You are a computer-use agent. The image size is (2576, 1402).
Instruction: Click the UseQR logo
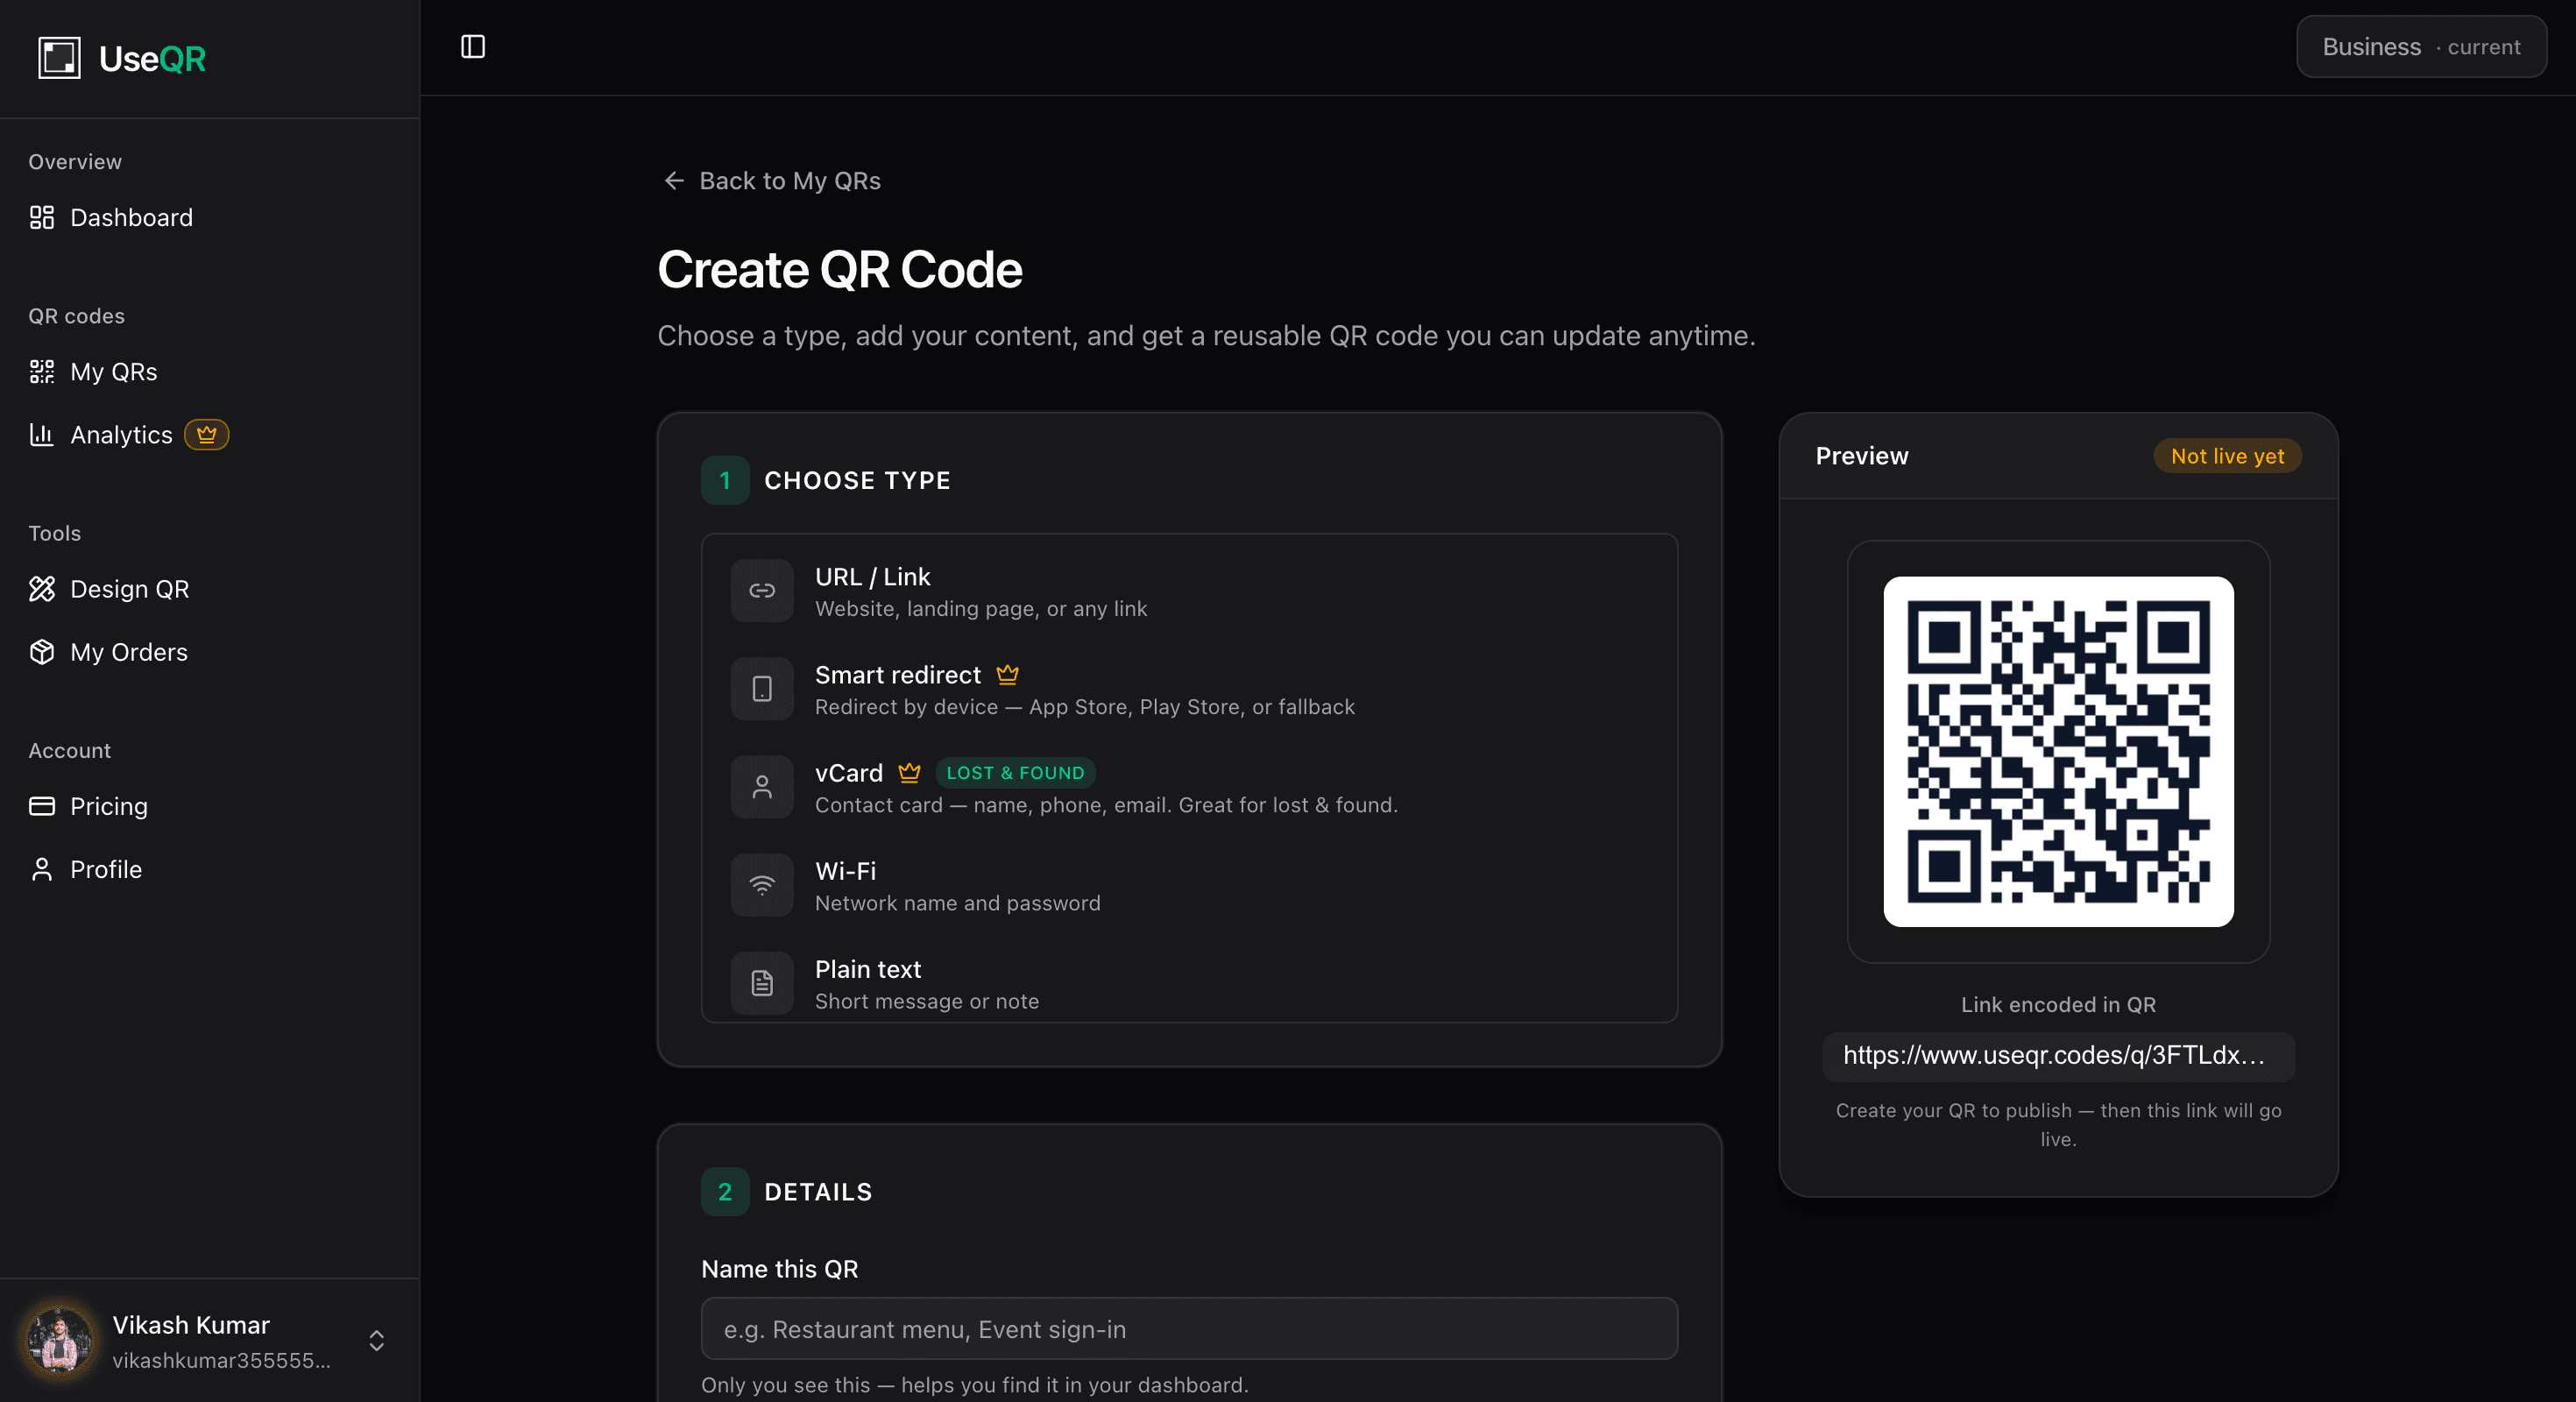(120, 57)
